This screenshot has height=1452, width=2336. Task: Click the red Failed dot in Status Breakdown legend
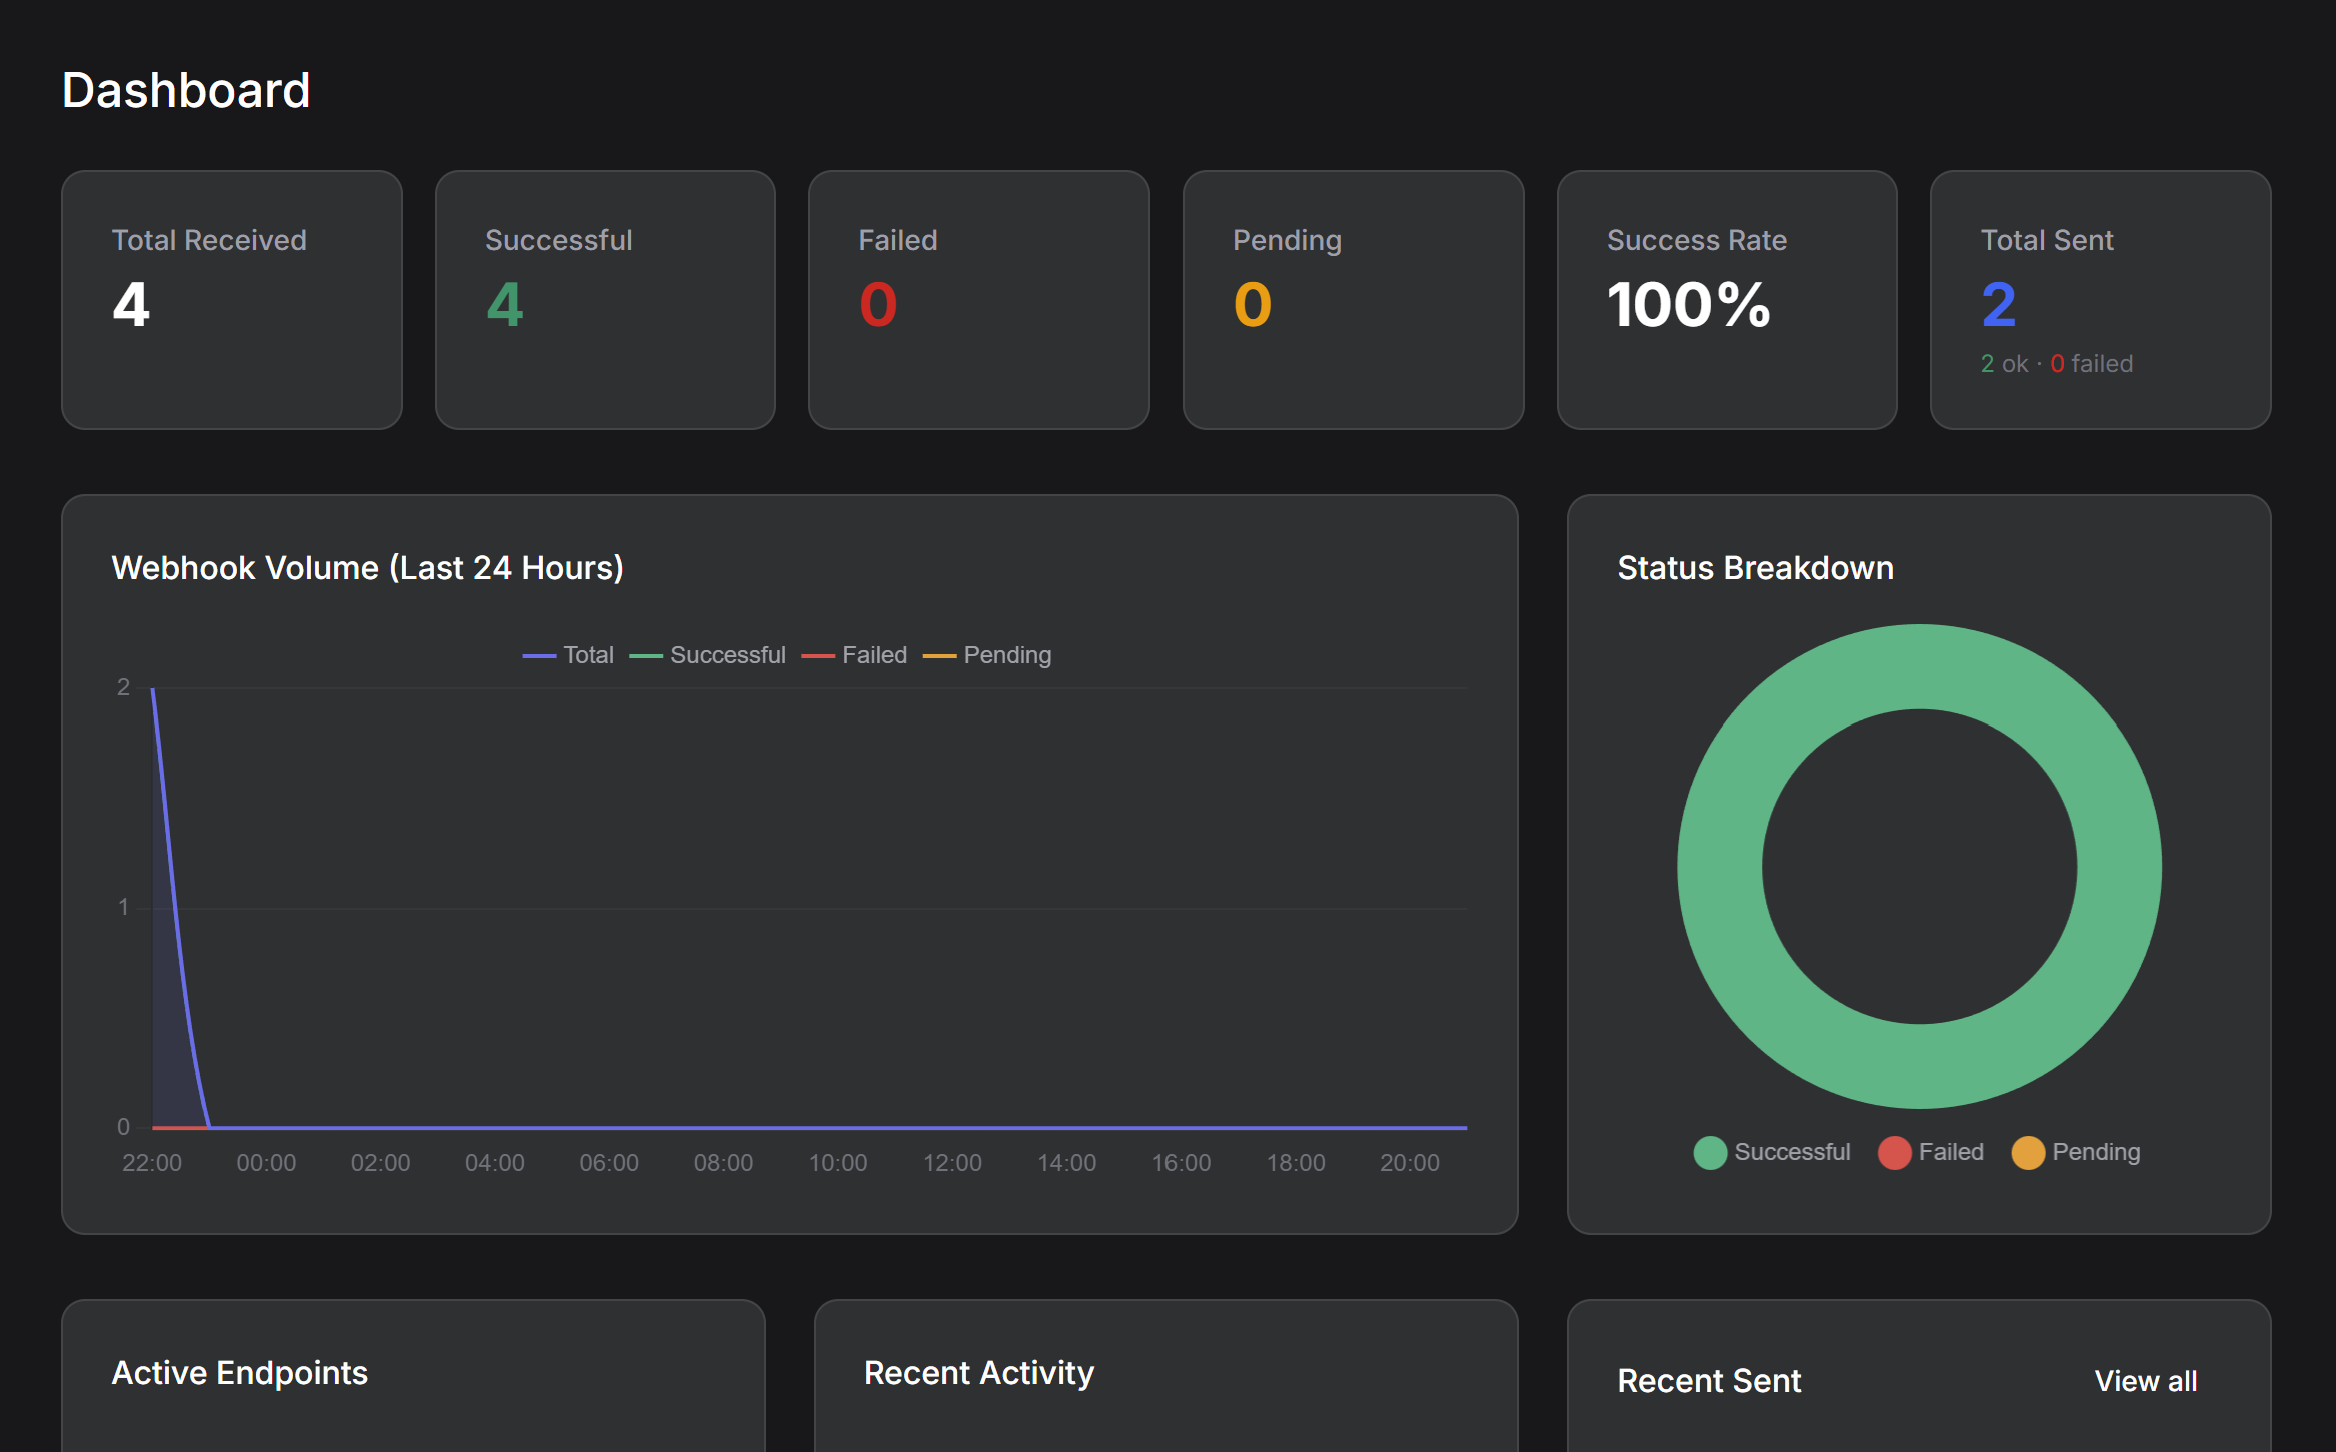(x=1895, y=1152)
